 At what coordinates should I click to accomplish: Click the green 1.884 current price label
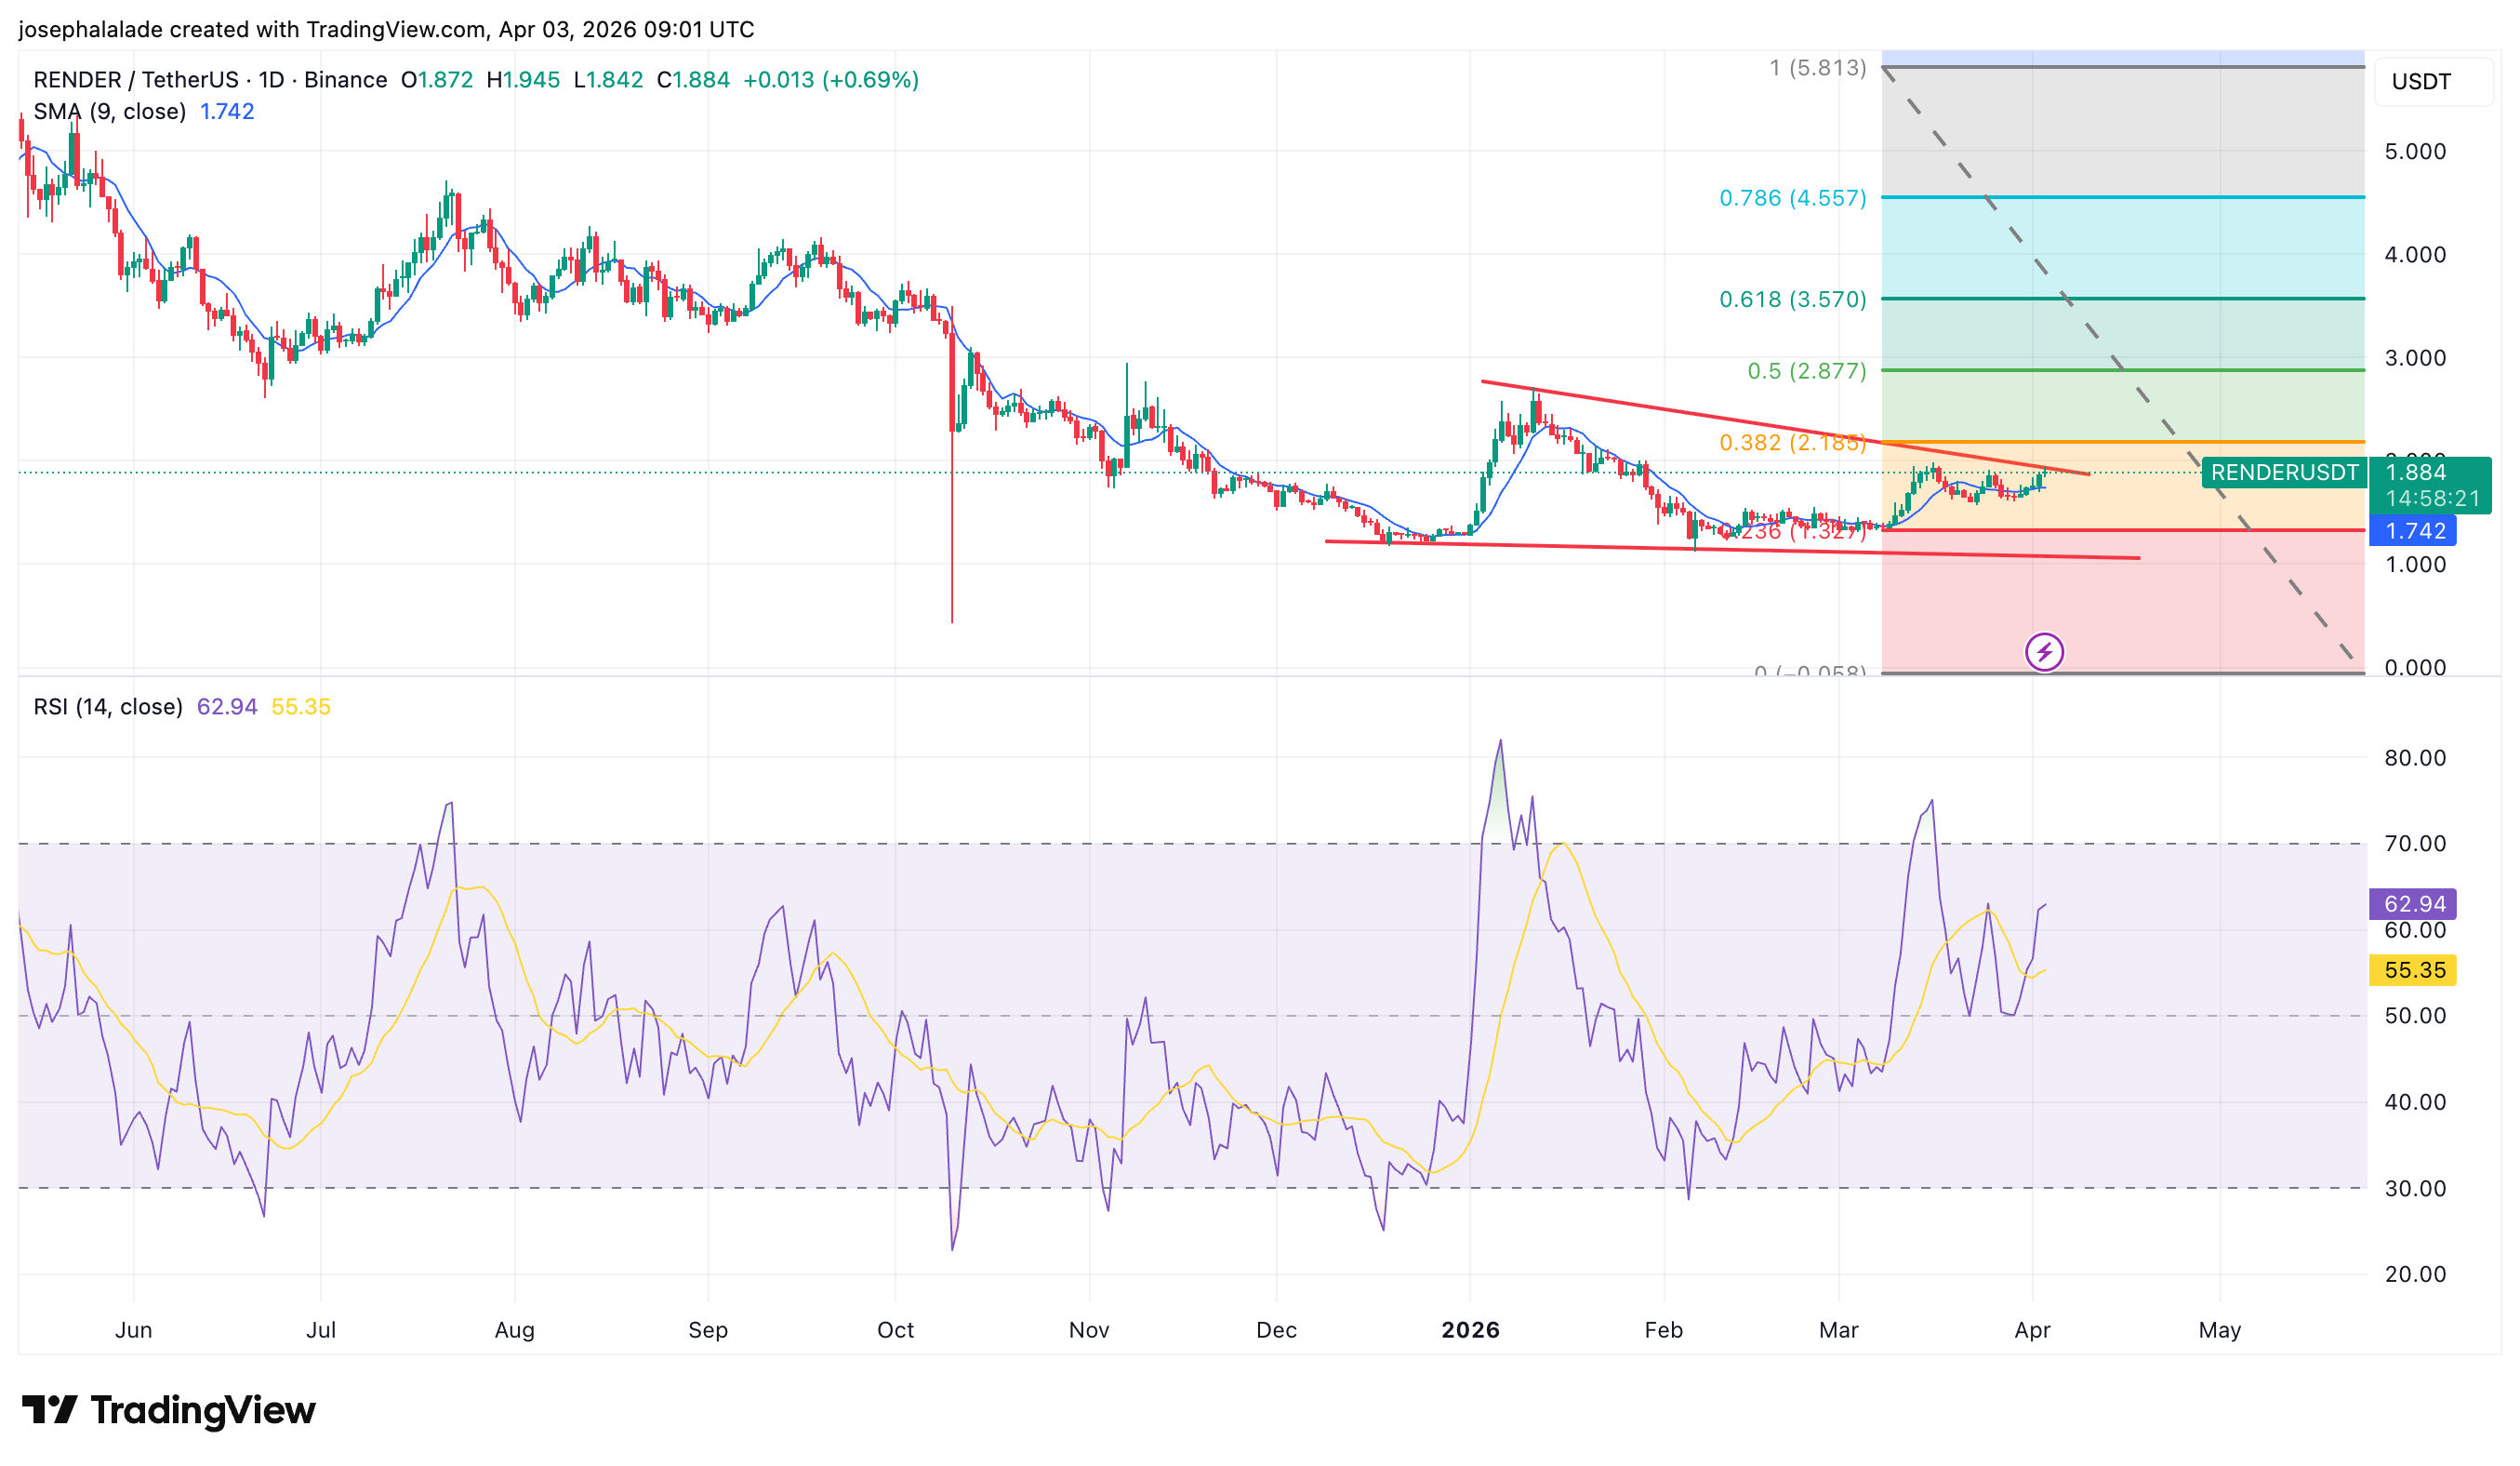(x=2415, y=472)
